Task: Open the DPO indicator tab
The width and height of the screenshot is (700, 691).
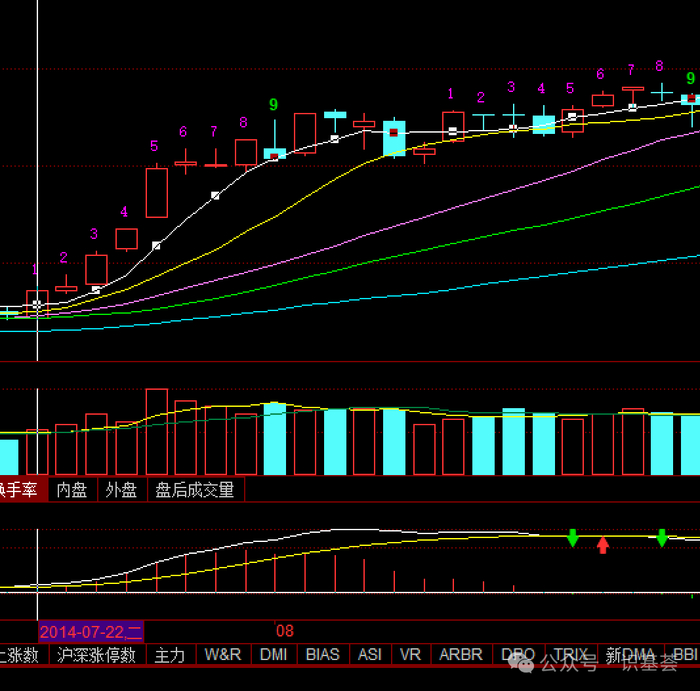Action: tap(518, 655)
